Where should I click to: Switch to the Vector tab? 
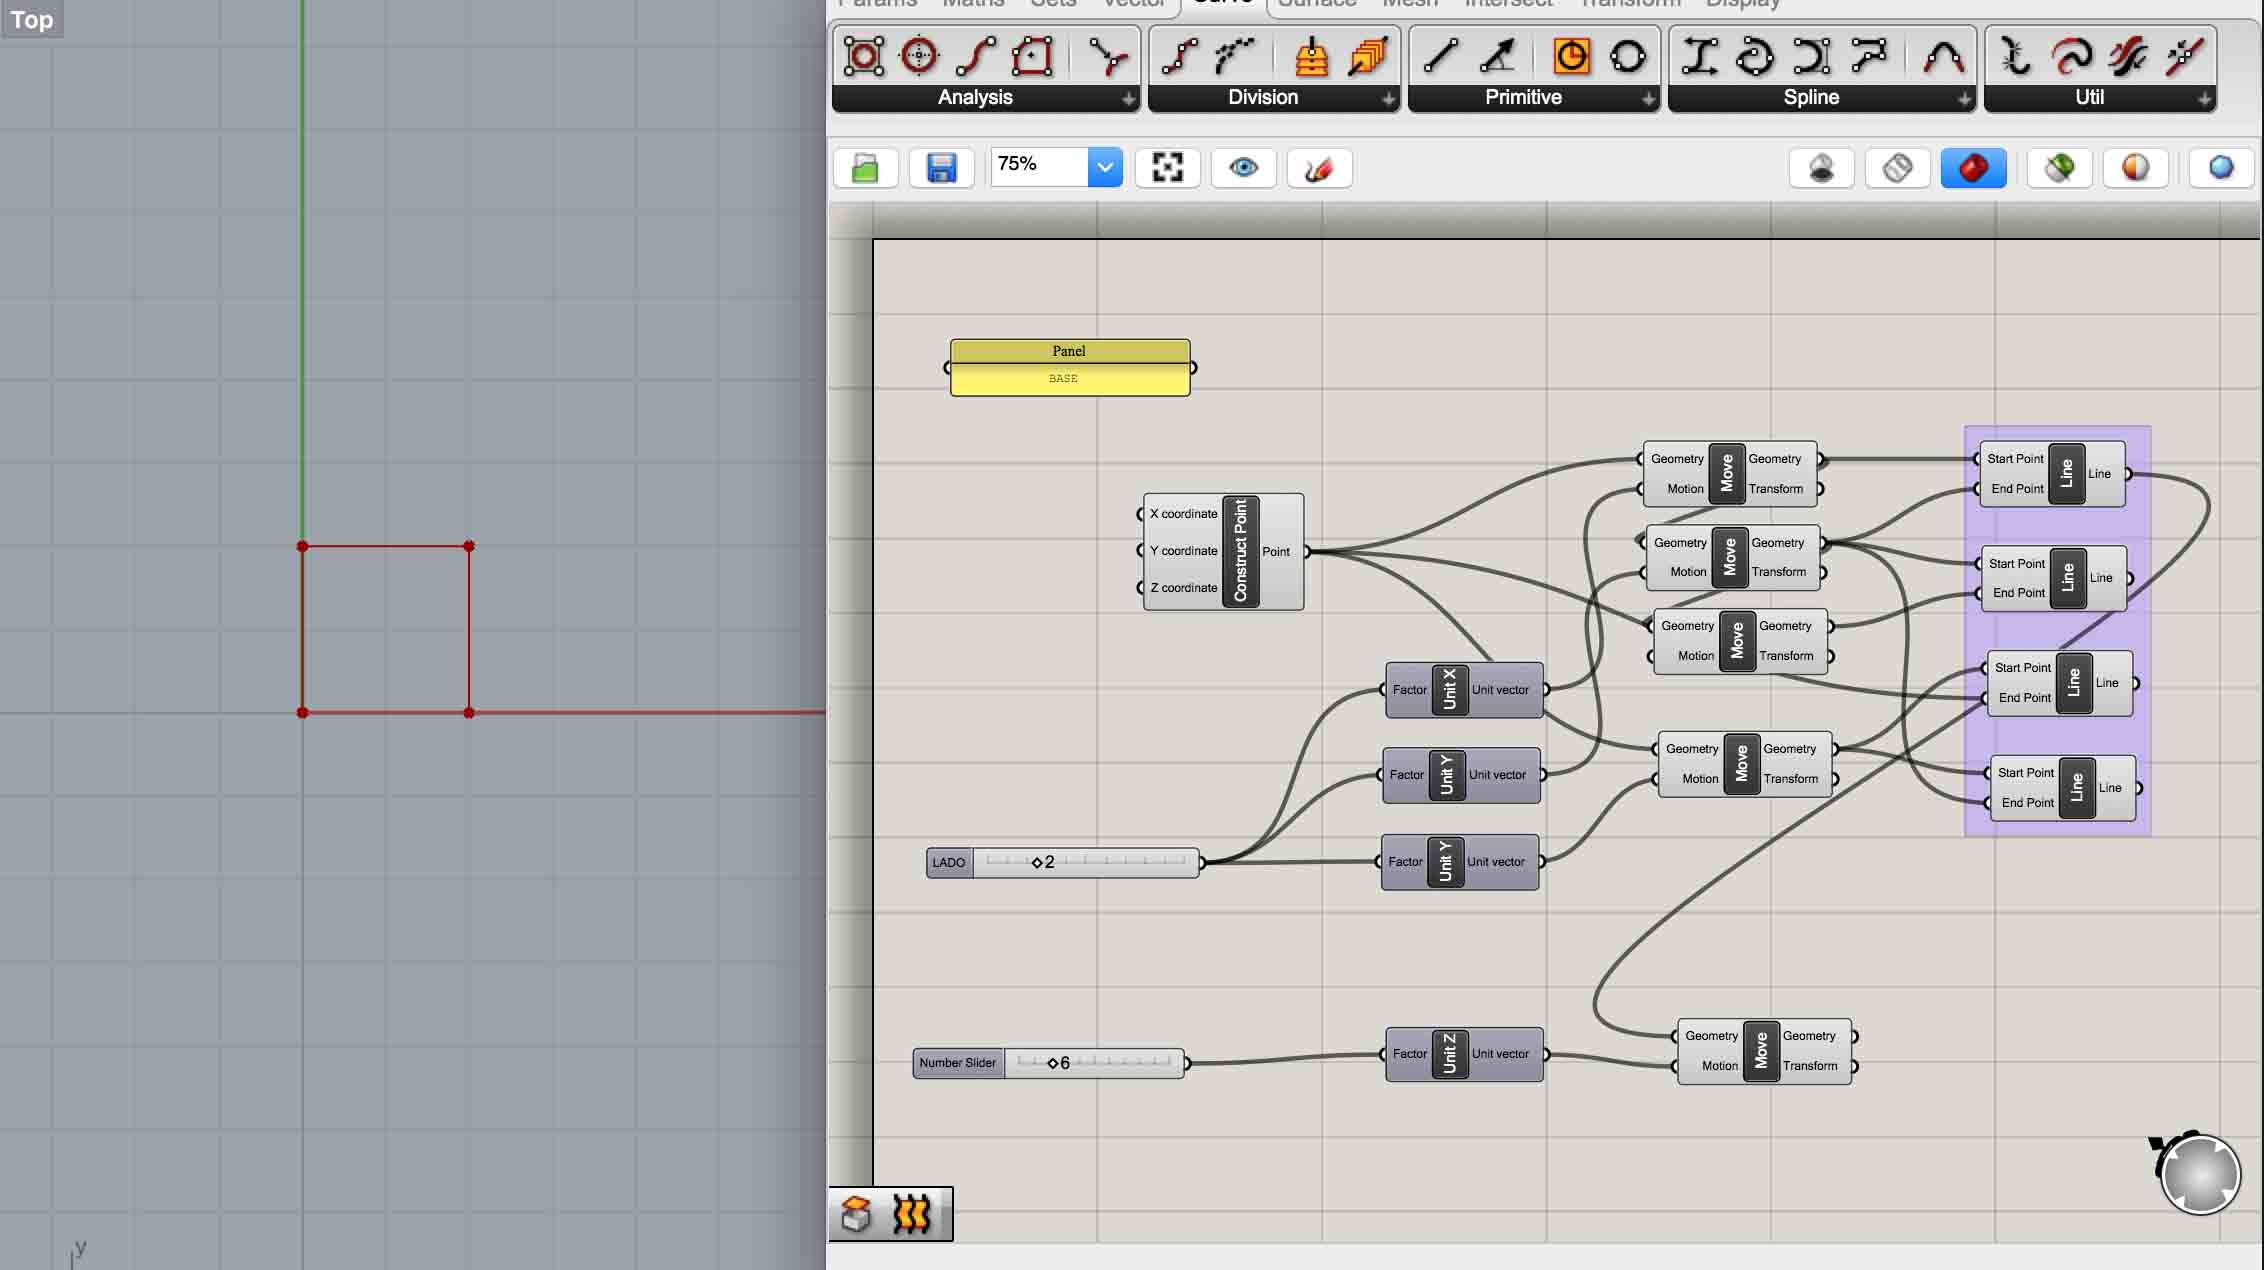(x=1134, y=4)
